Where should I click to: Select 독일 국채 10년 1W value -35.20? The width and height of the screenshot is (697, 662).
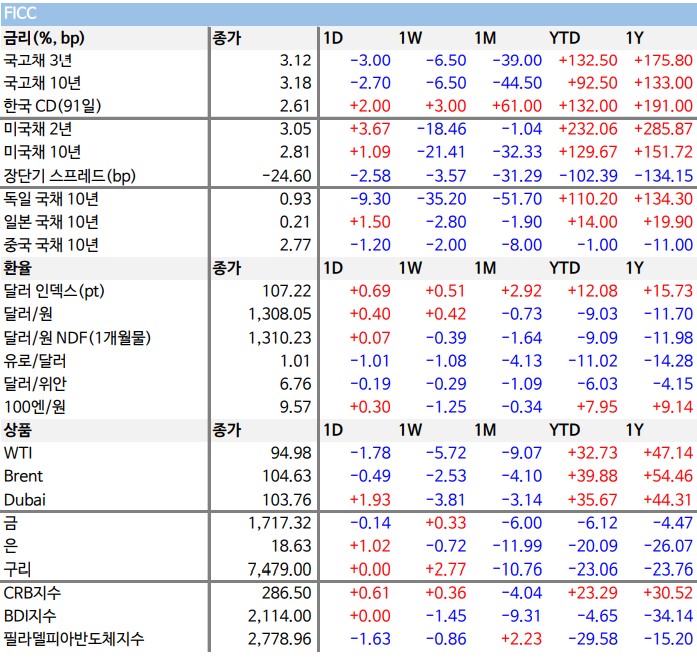(x=441, y=199)
